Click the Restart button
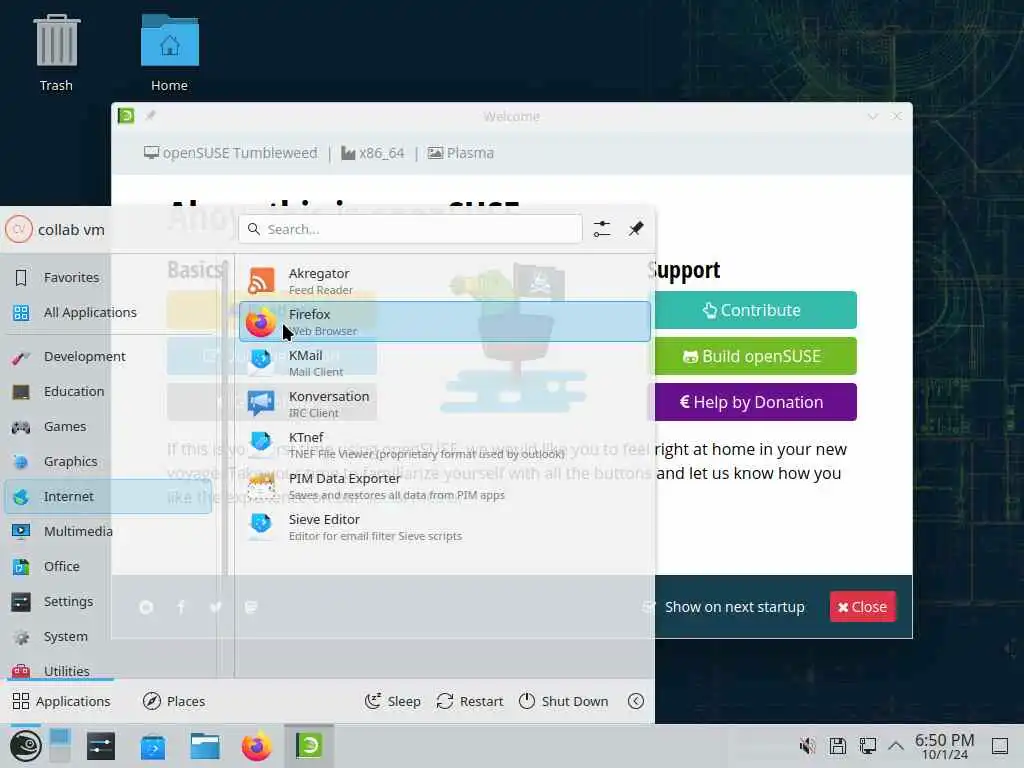 pyautogui.click(x=470, y=701)
